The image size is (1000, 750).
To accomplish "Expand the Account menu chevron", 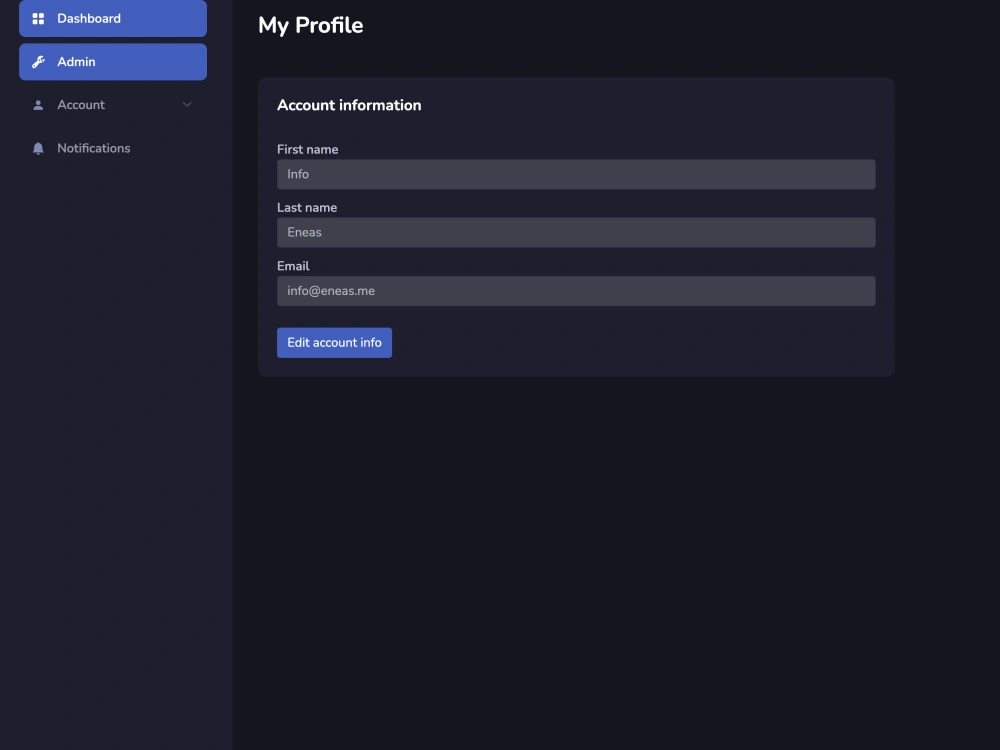I will (x=187, y=105).
